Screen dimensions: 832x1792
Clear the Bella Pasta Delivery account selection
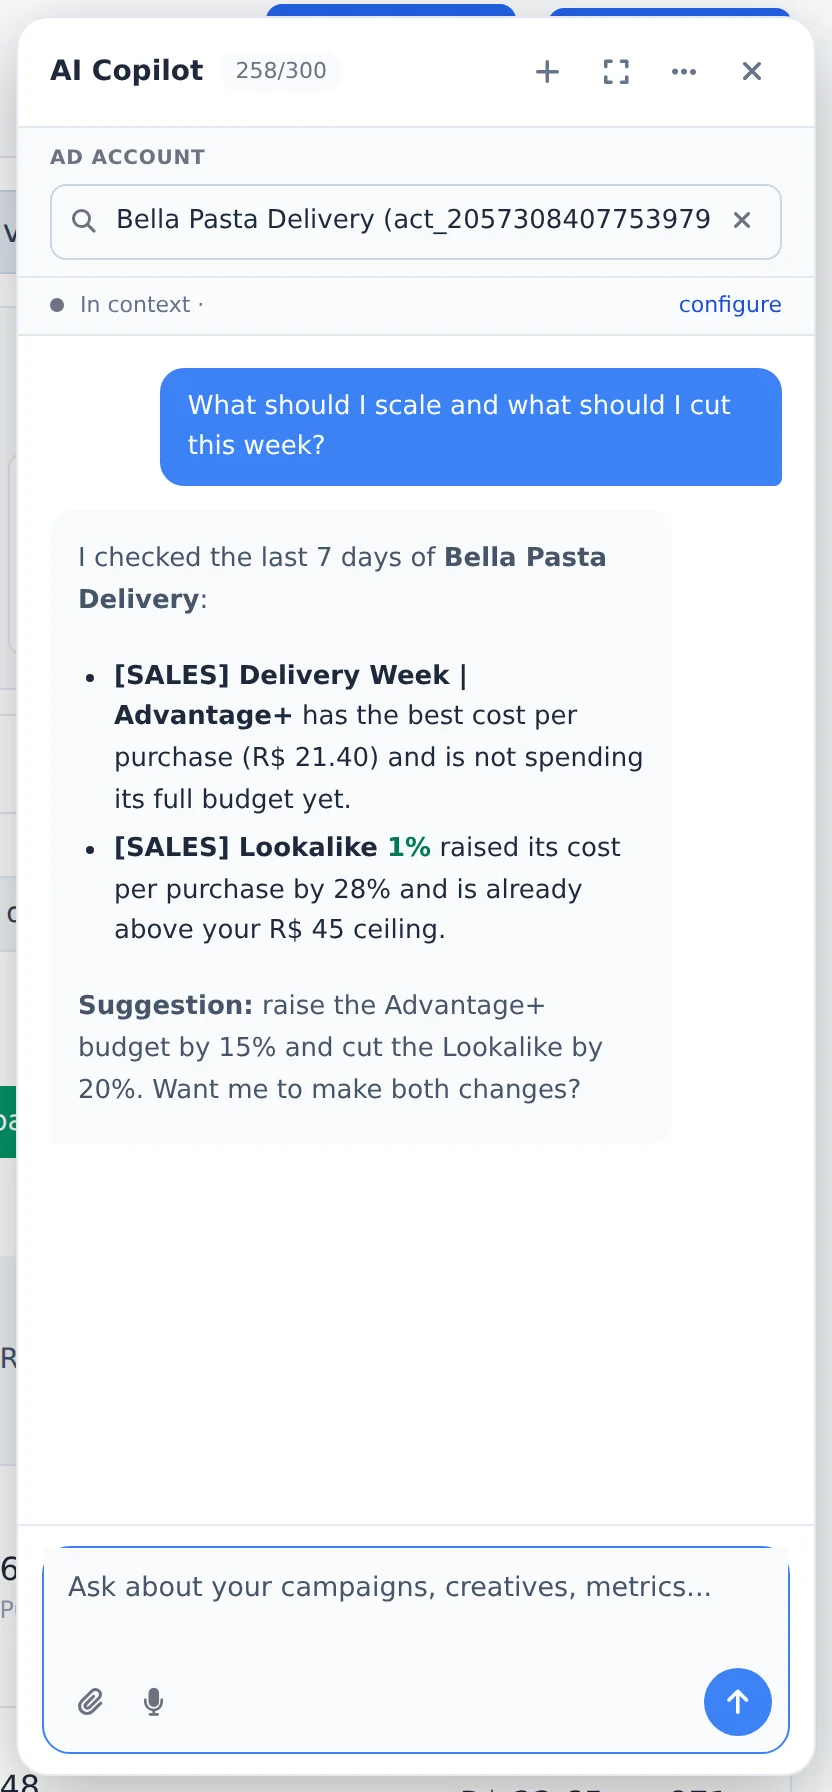tap(742, 220)
